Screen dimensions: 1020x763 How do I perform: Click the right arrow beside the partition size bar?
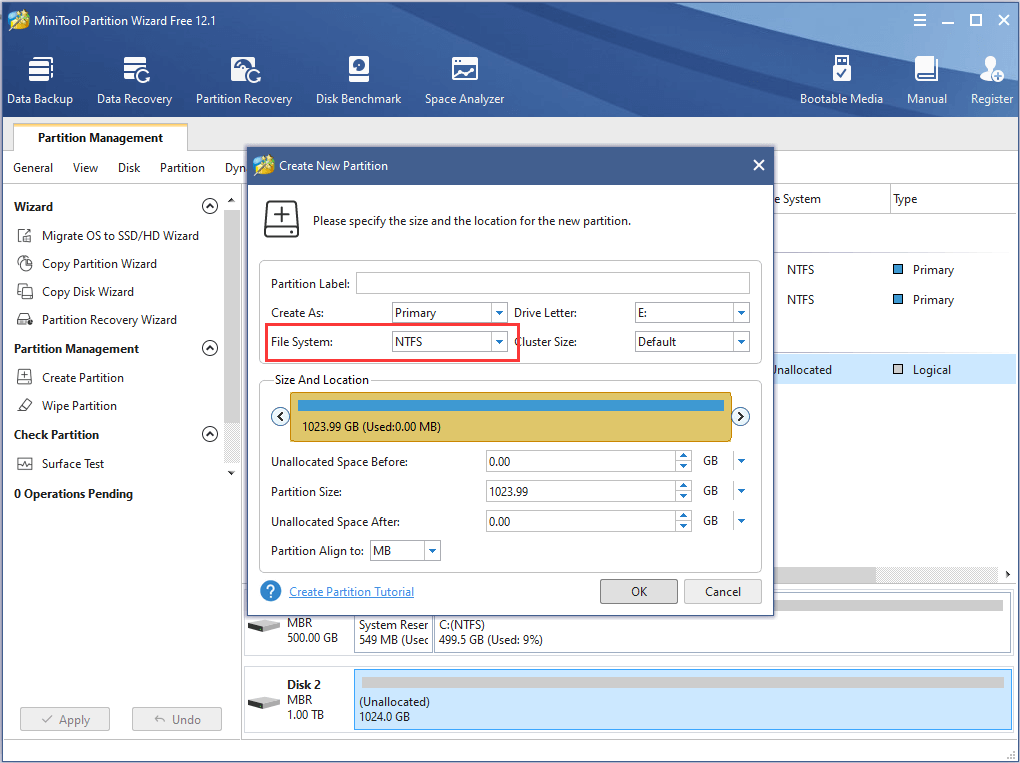click(x=740, y=416)
